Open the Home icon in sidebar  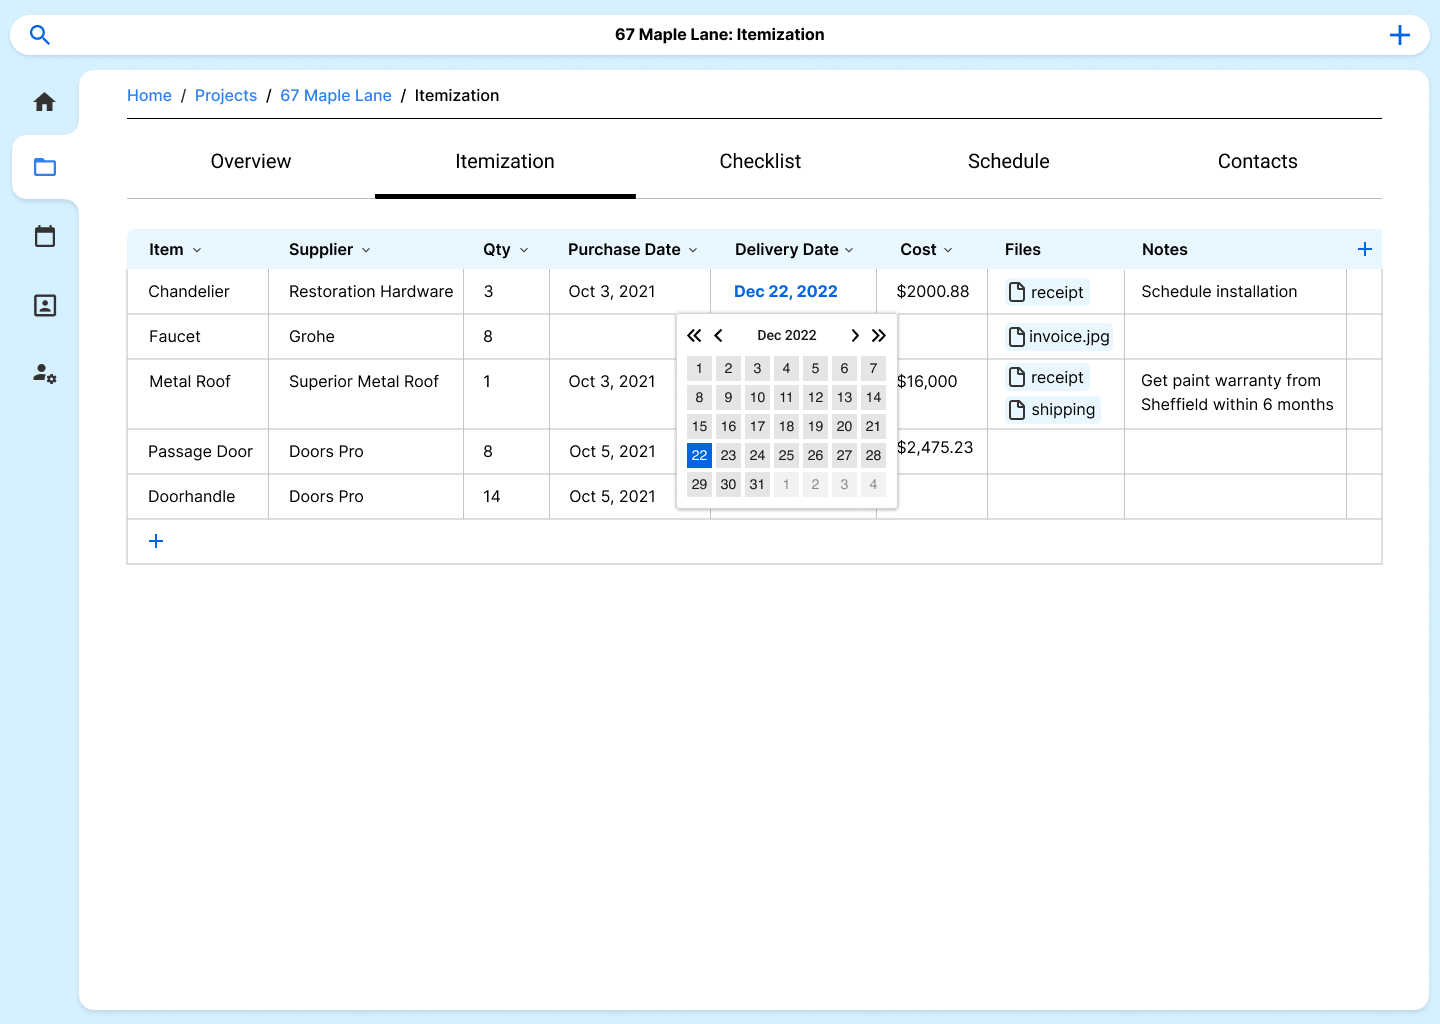point(45,102)
